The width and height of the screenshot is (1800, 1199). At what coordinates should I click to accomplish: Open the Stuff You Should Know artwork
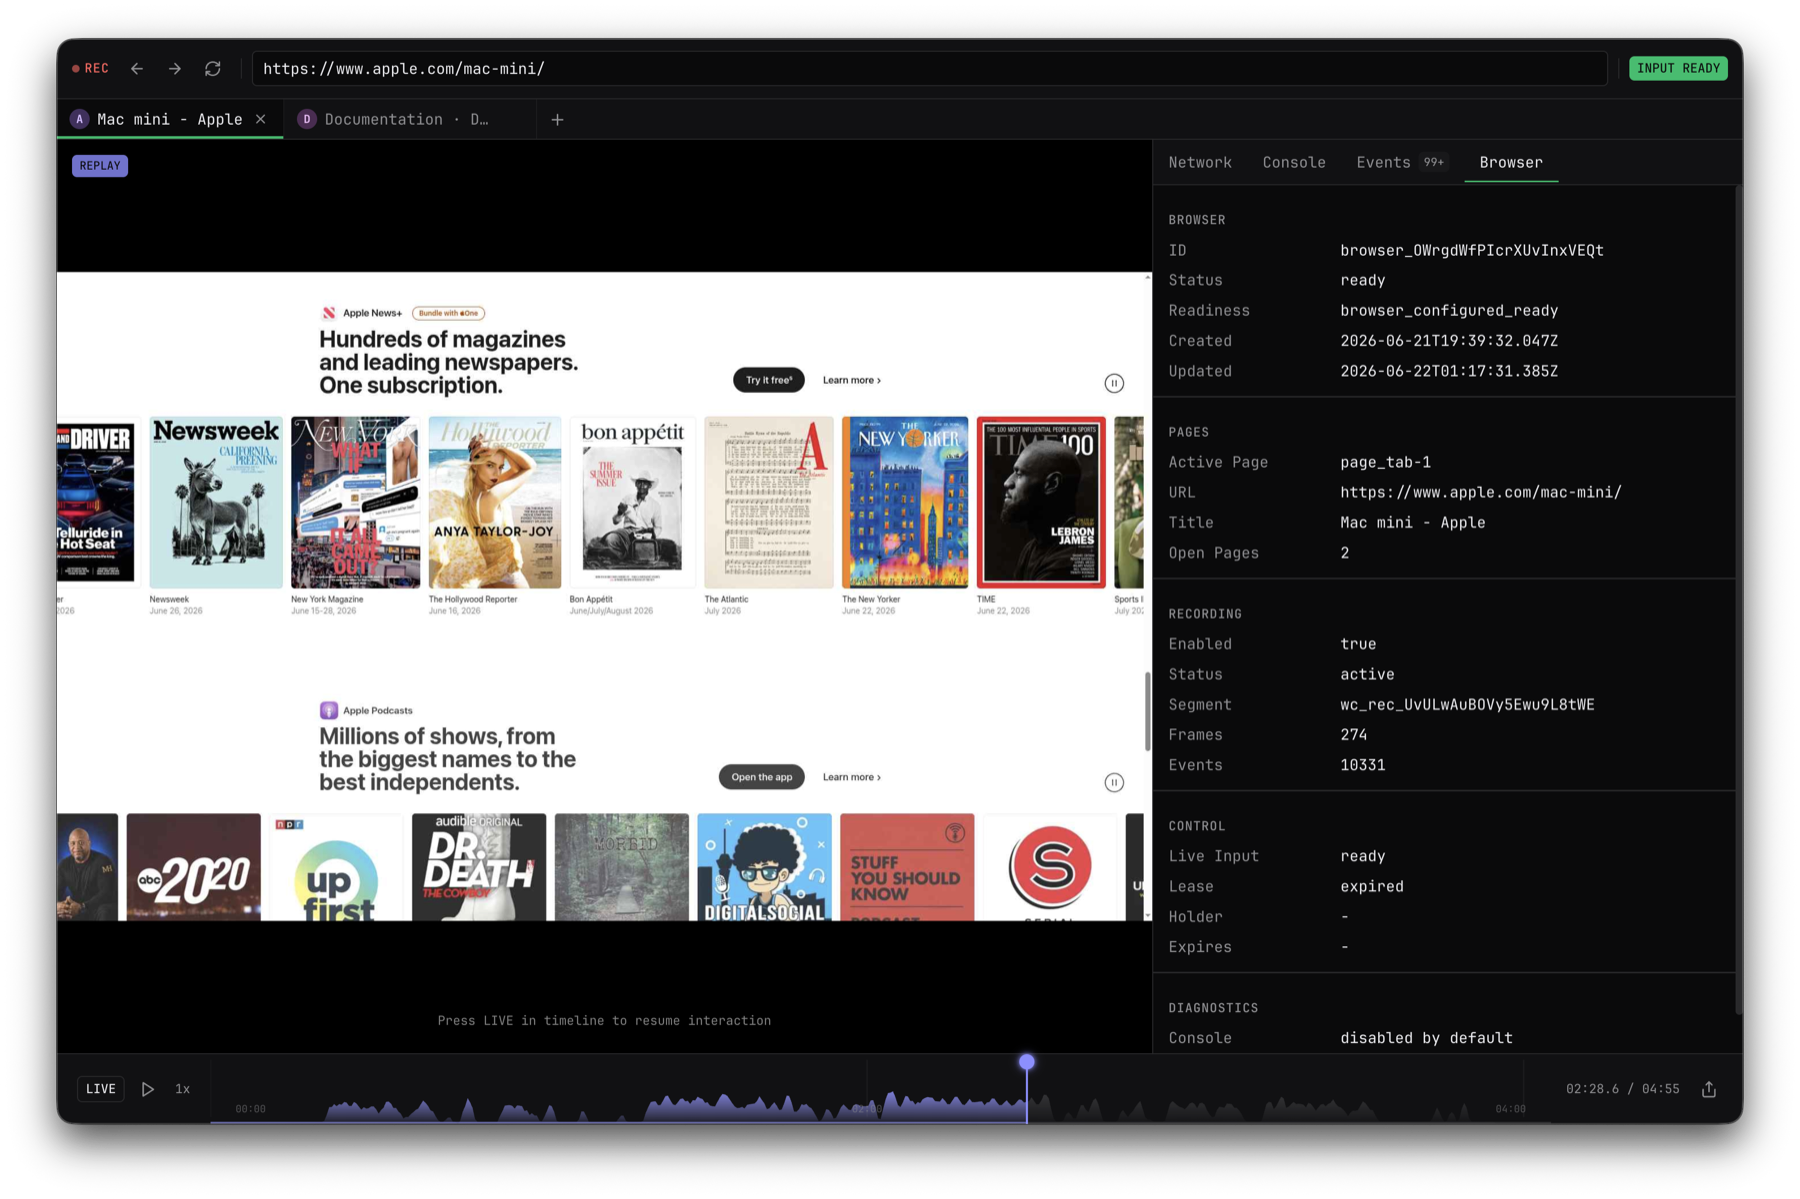(907, 867)
